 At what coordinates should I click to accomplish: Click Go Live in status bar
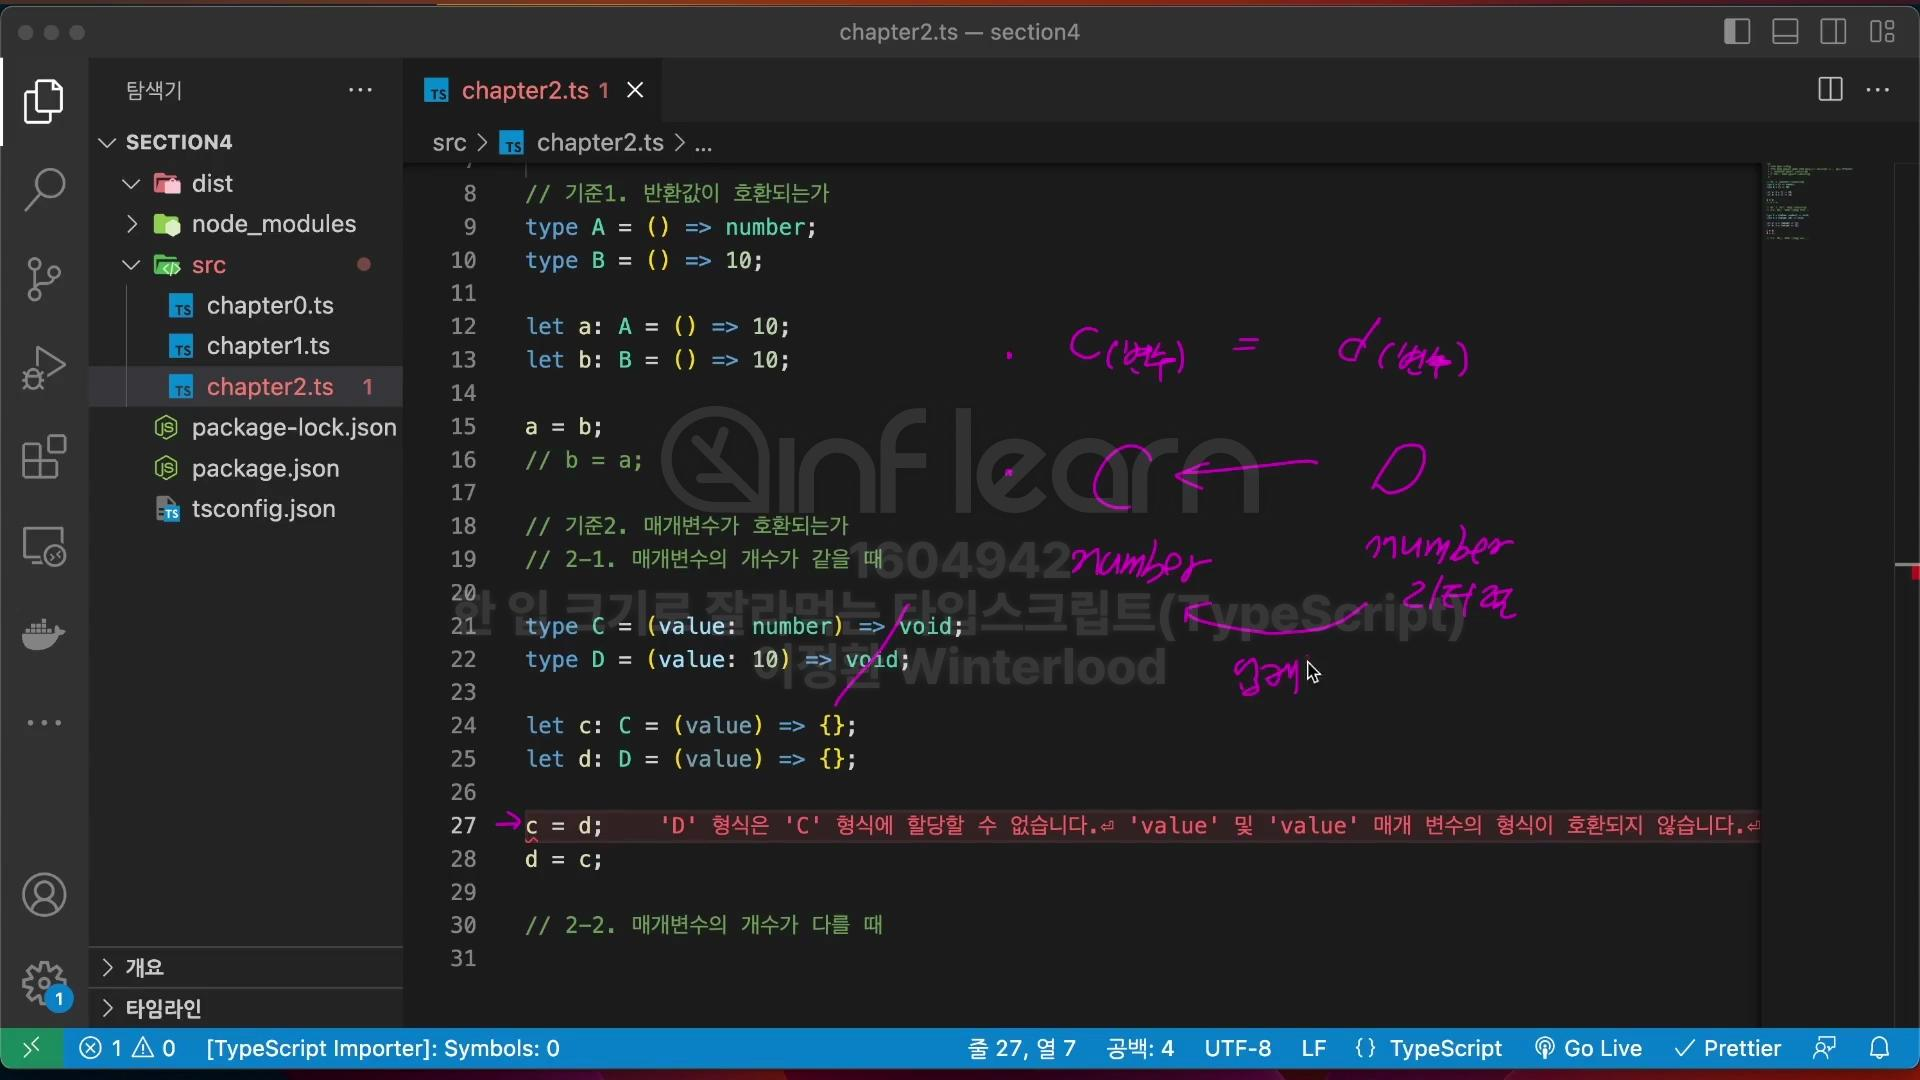1589,1048
